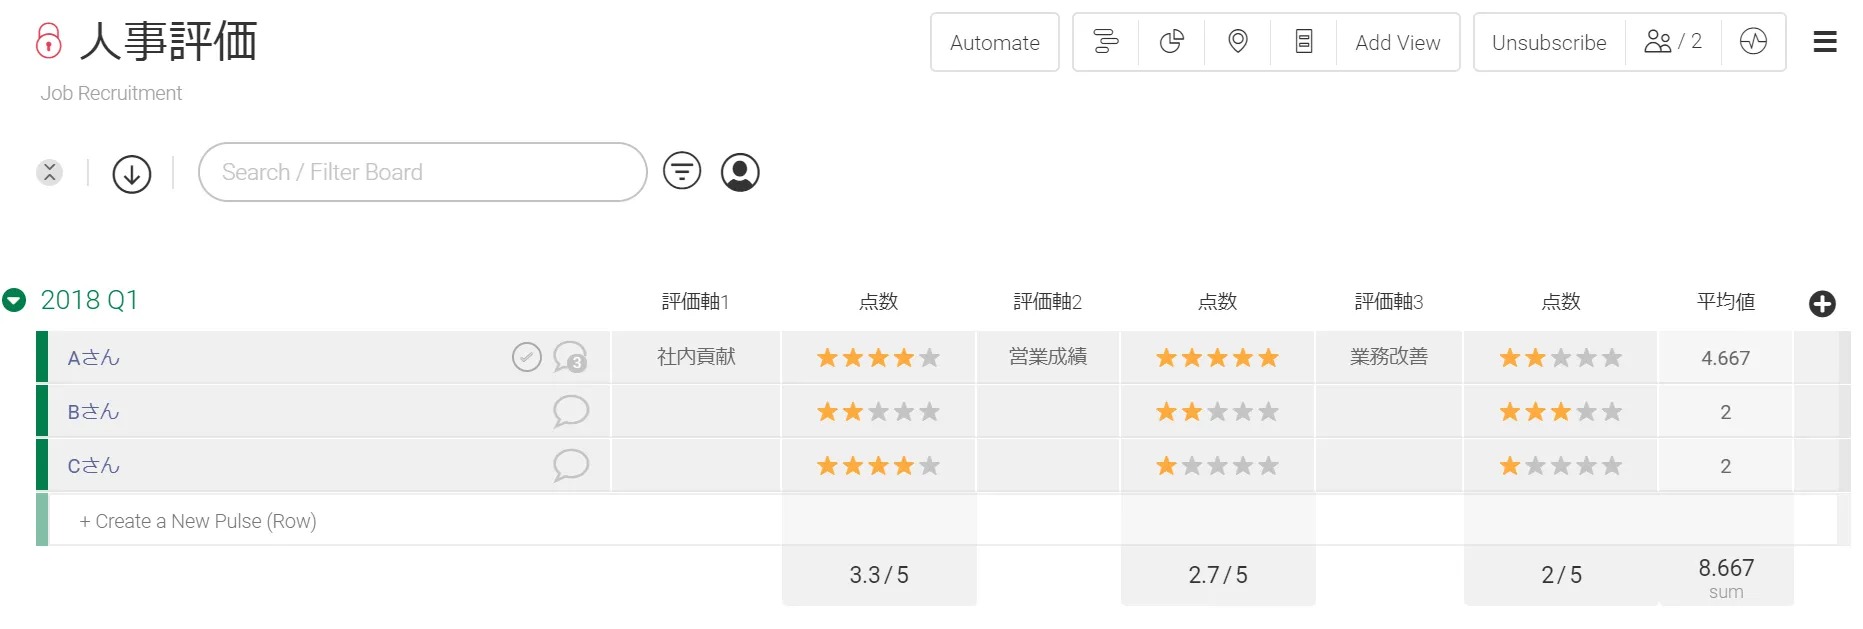Click the Automate button
1863x629 pixels.
(994, 42)
